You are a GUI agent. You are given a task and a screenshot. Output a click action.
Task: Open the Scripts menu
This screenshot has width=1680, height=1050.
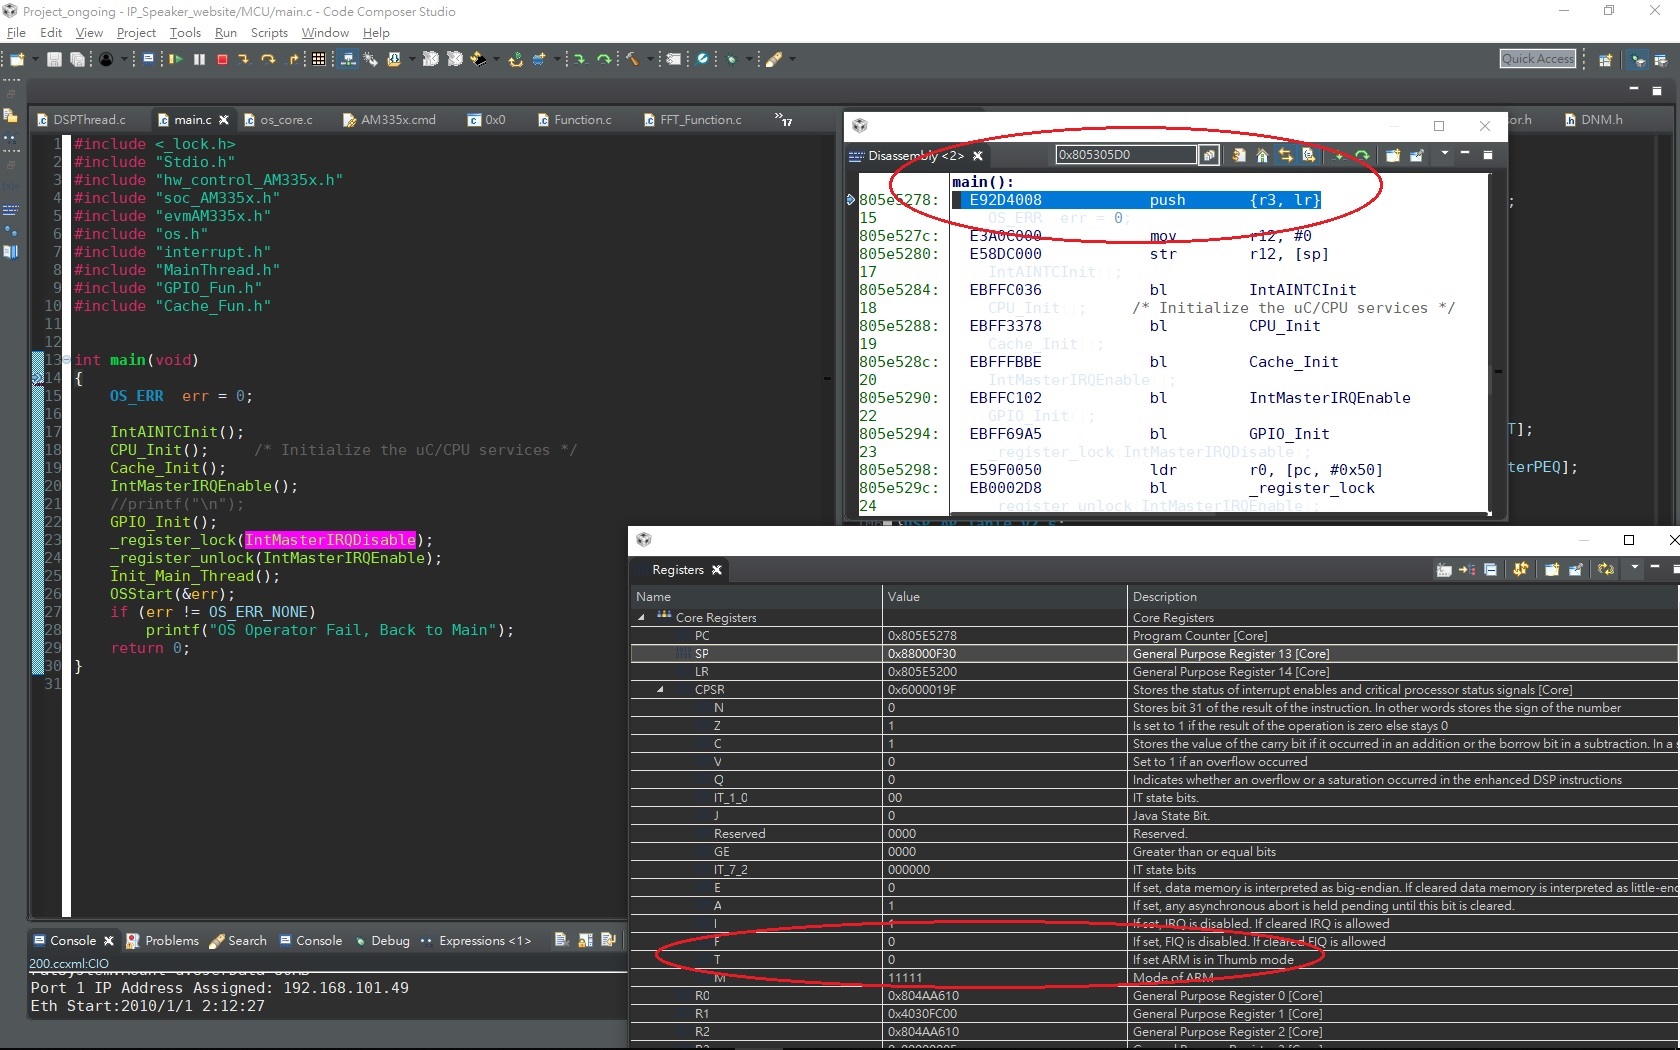269,33
